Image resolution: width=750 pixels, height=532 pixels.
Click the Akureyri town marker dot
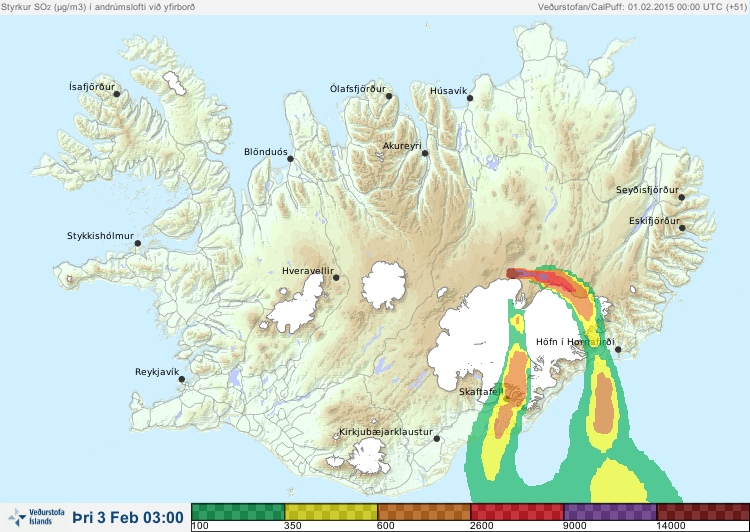[425, 153]
